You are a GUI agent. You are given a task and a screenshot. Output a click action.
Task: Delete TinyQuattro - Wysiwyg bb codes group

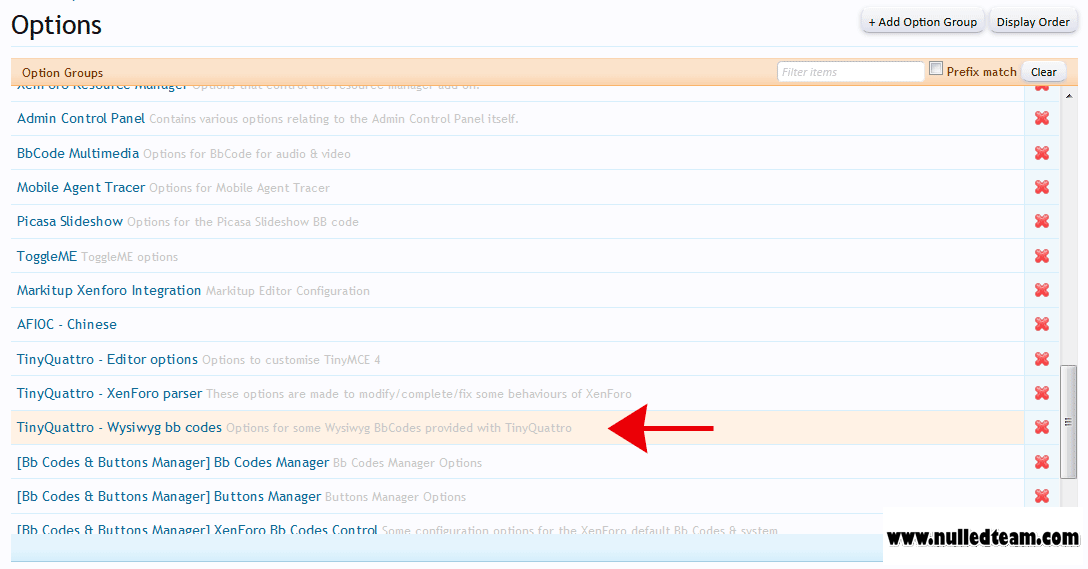[1042, 427]
